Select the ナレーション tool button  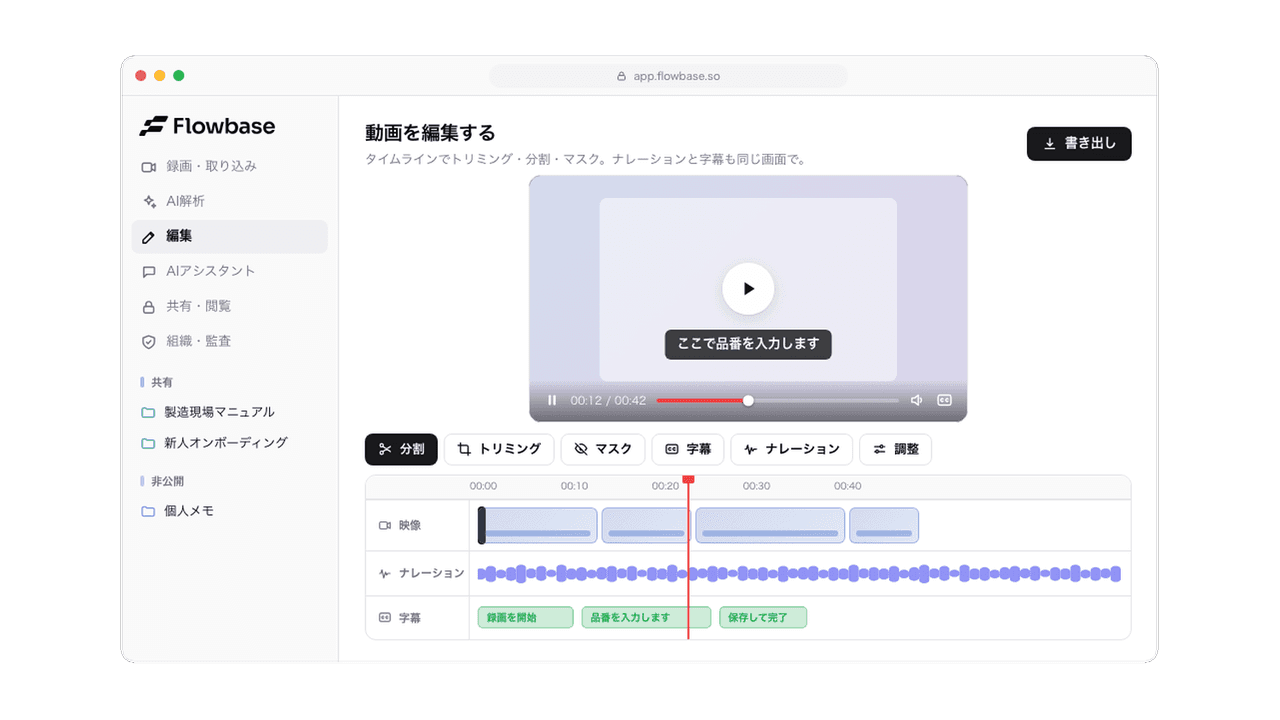[x=792, y=449]
